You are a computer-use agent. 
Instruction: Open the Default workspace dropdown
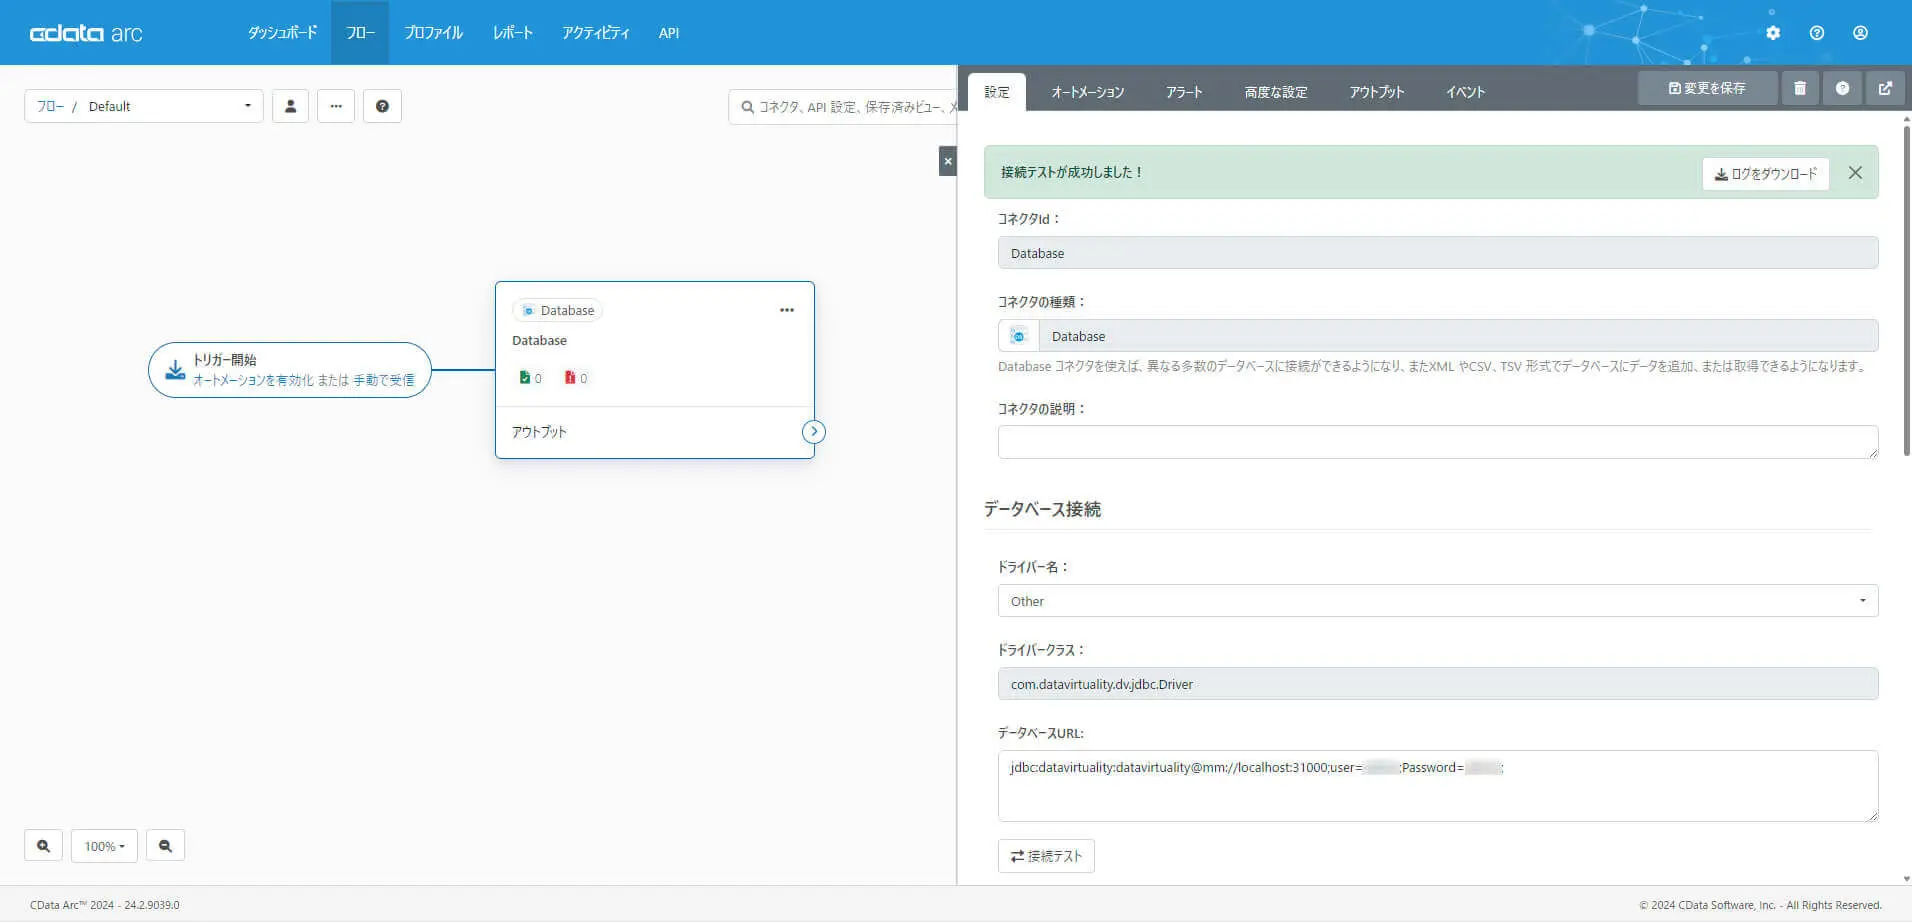point(144,106)
